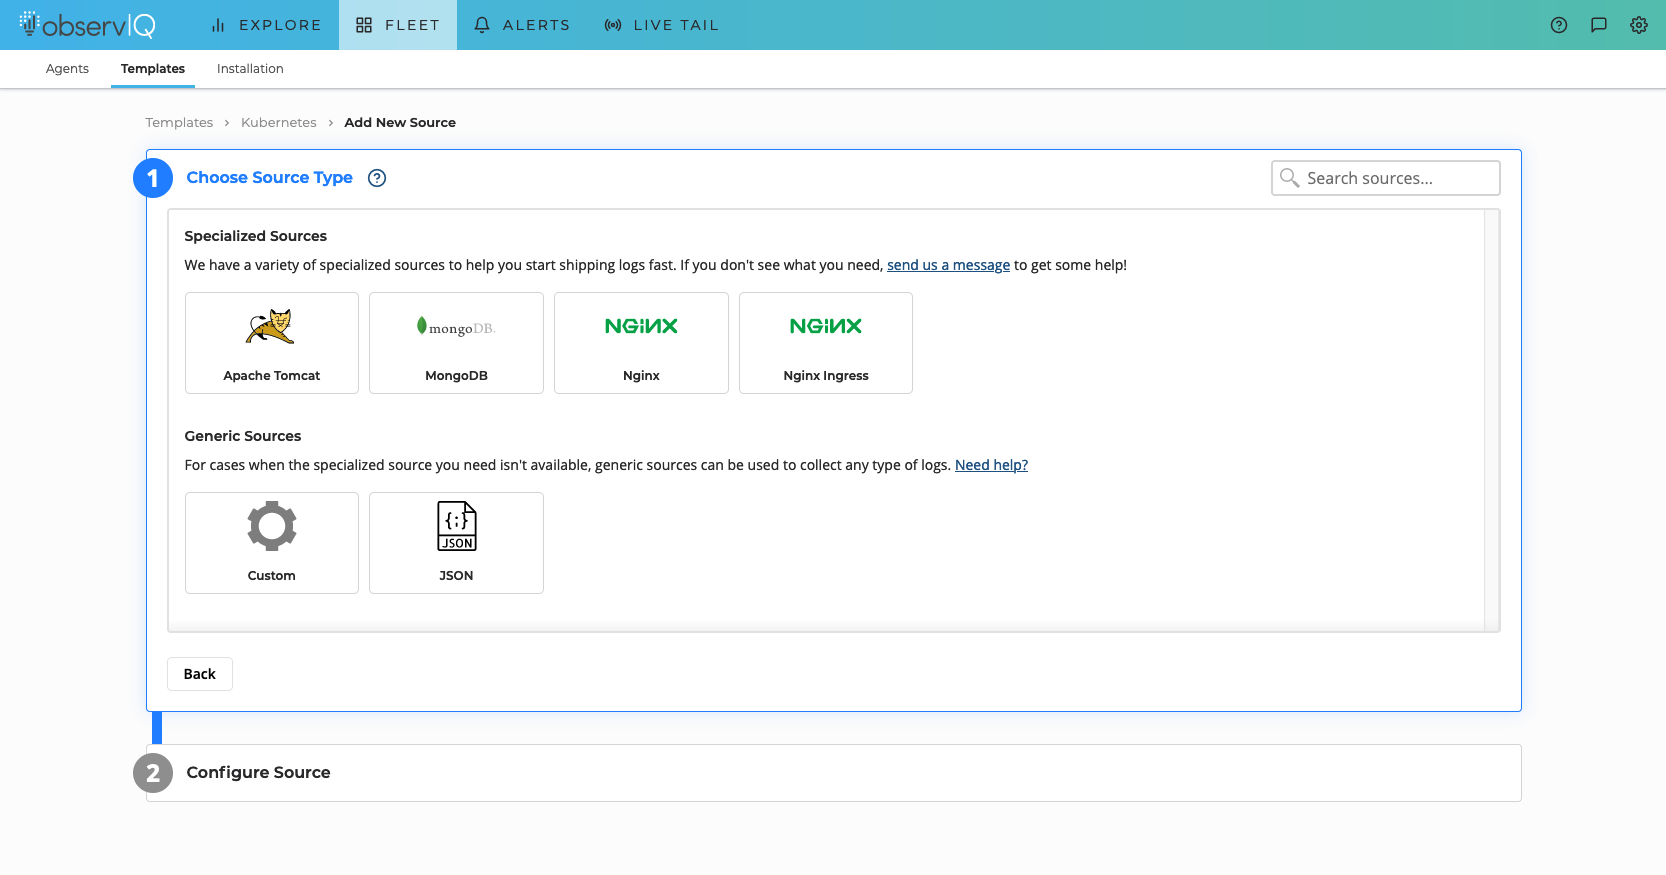The height and width of the screenshot is (875, 1666).
Task: Click the observIQ logo
Action: (x=88, y=24)
